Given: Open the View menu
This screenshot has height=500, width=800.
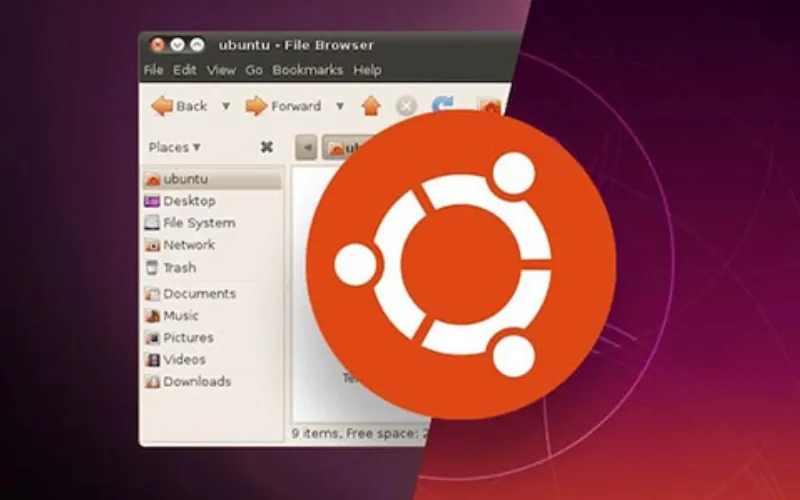Looking at the screenshot, I should coord(221,70).
